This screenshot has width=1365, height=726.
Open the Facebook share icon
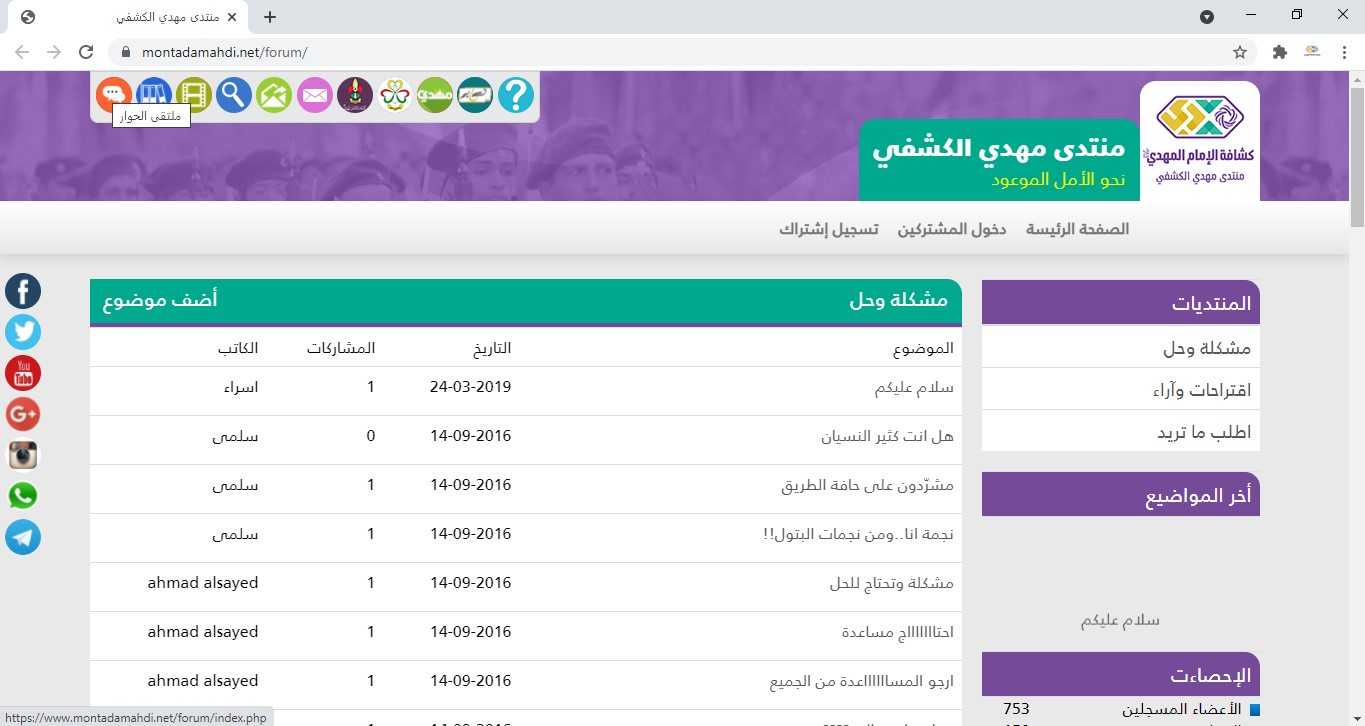23,291
